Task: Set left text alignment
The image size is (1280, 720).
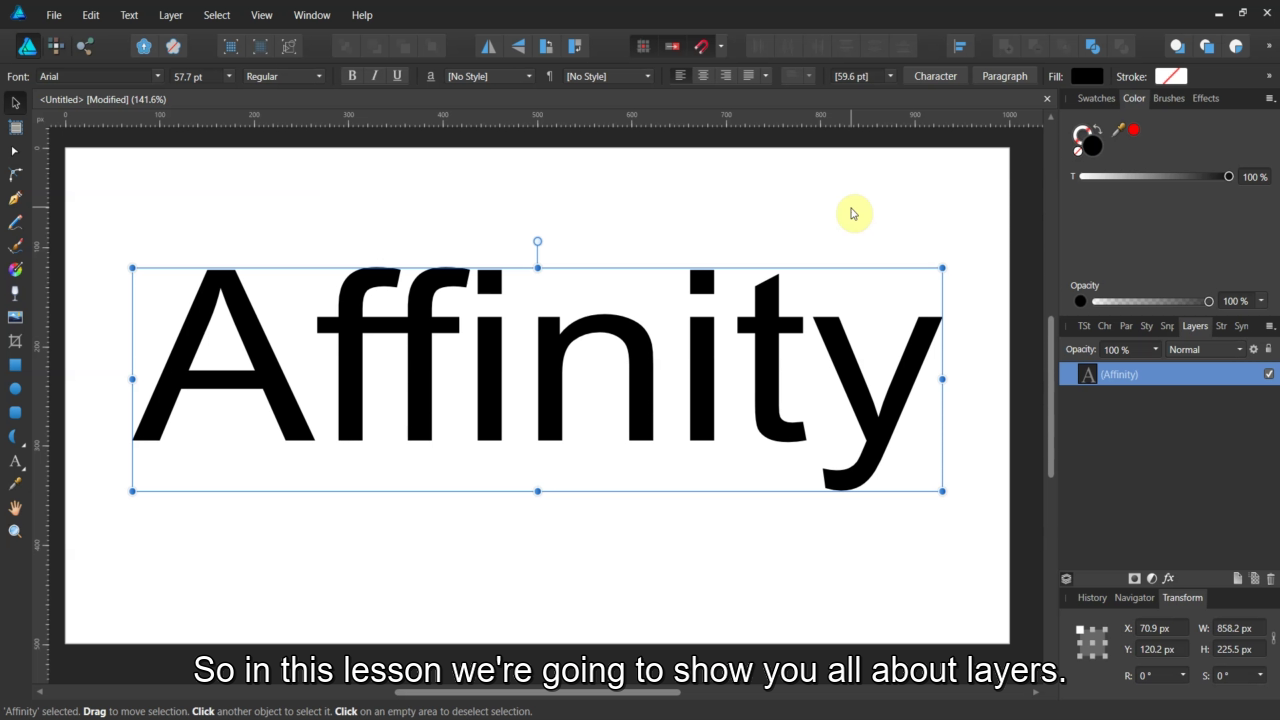Action: click(680, 76)
